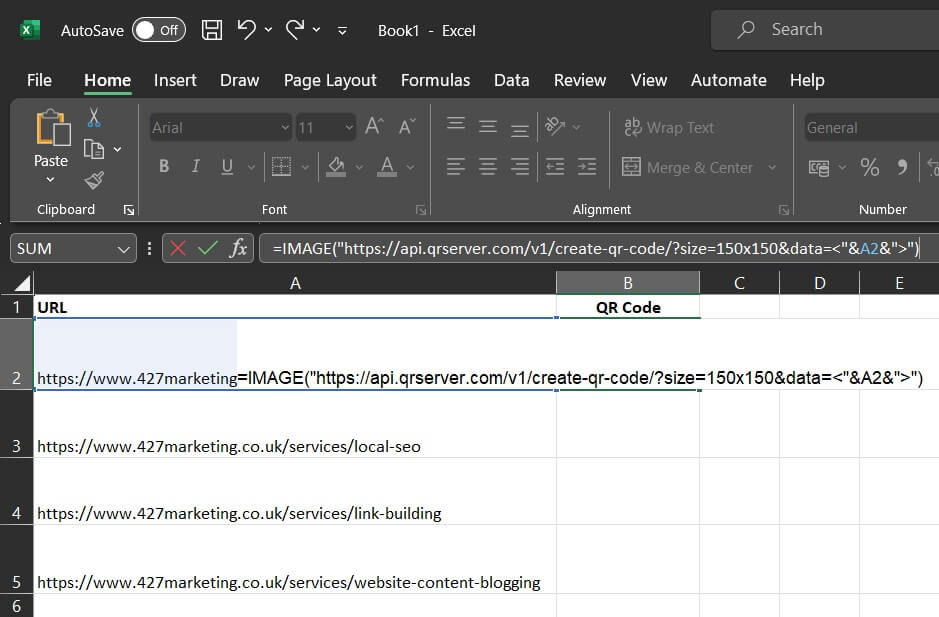Toggle AutoSave switch on

click(159, 30)
